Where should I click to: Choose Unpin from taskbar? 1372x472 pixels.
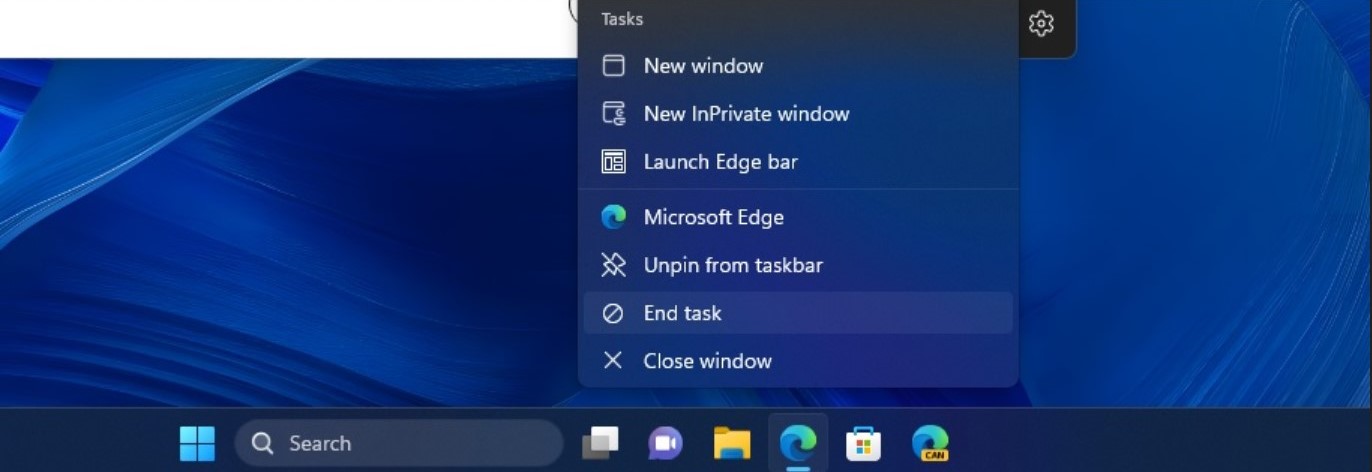click(x=732, y=265)
